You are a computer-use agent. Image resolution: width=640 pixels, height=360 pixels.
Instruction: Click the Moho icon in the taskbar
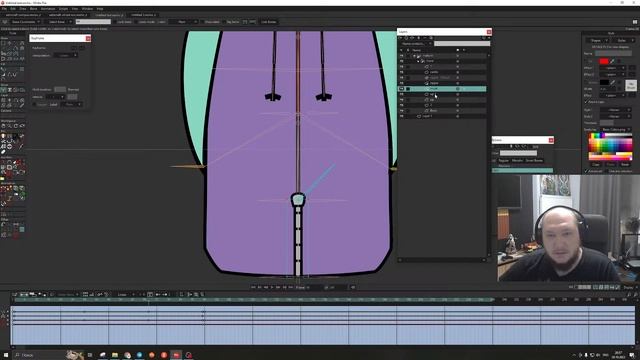[176, 355]
